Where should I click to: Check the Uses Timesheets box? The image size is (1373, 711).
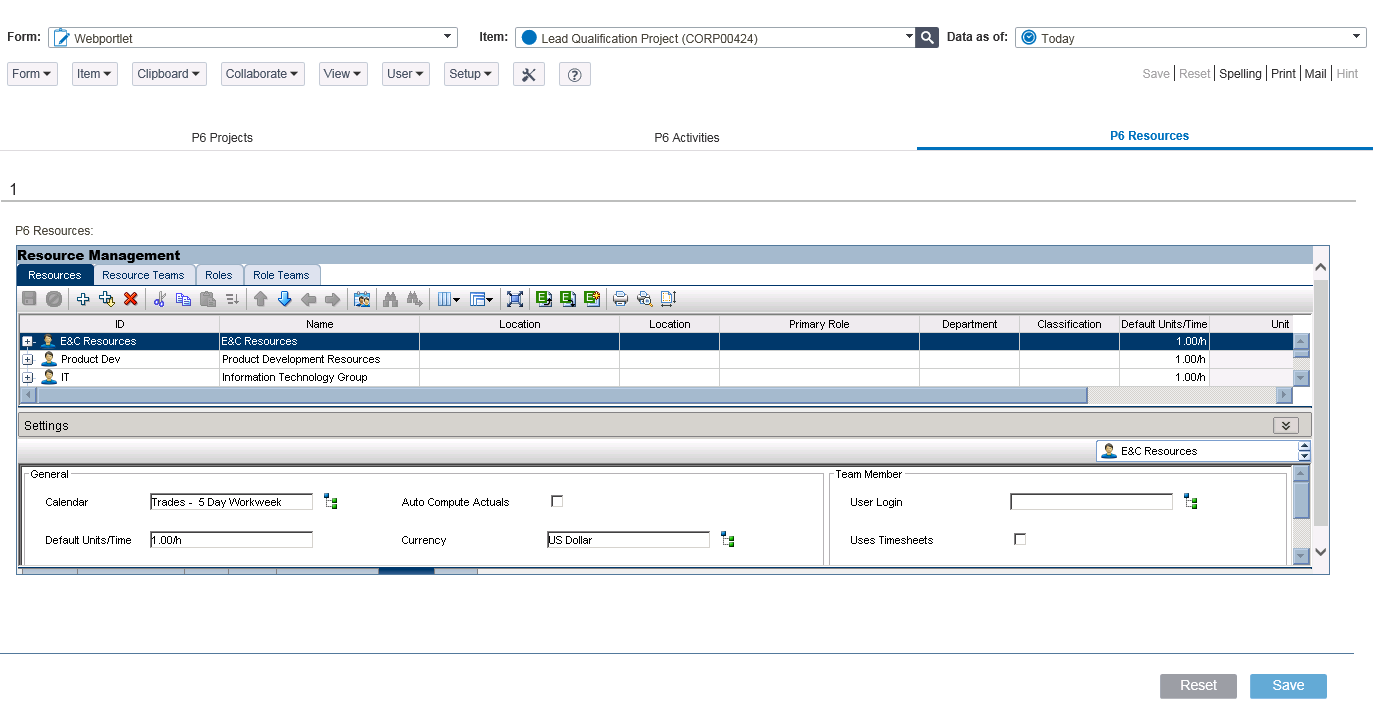pos(1020,539)
